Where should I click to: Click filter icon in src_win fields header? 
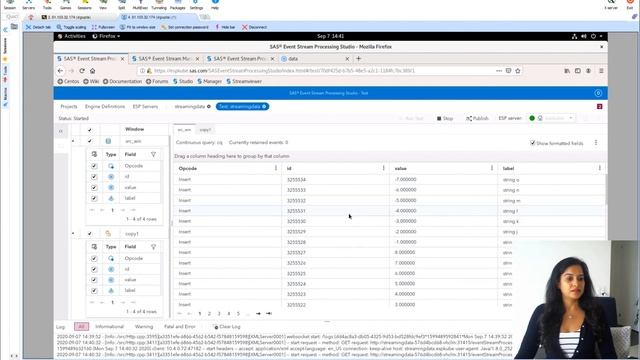pos(153,154)
